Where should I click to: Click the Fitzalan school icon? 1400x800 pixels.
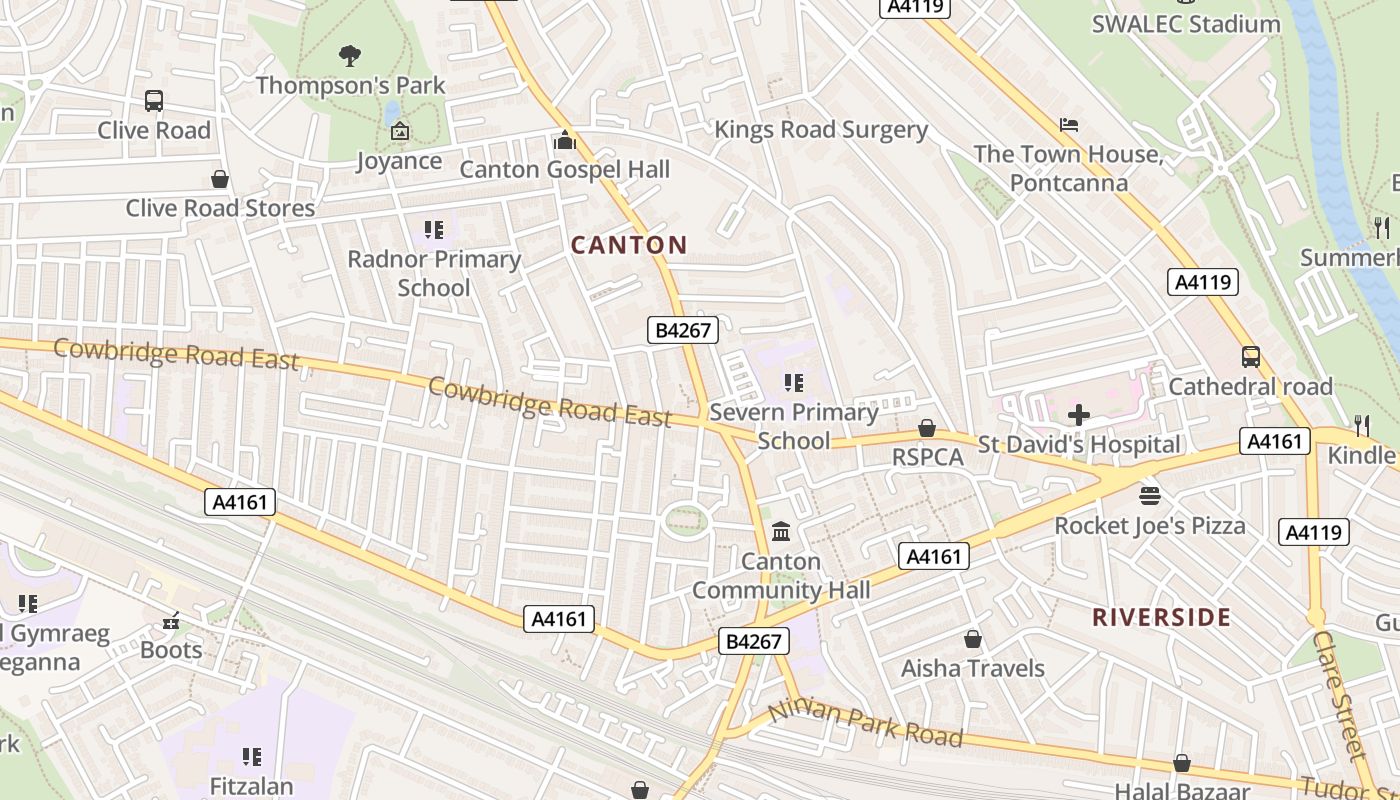[x=252, y=757]
